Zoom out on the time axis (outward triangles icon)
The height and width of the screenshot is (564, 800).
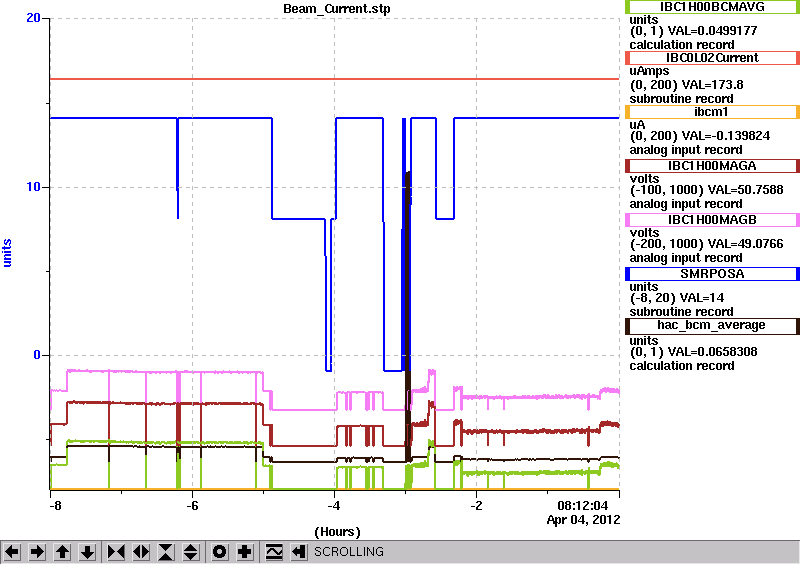click(141, 552)
